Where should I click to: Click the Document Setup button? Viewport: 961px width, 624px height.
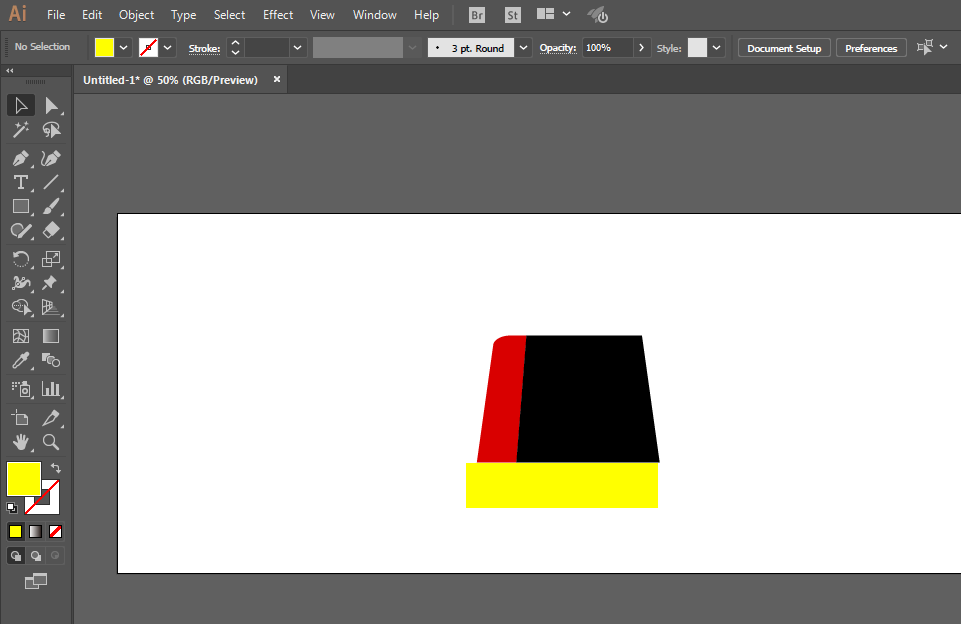784,48
